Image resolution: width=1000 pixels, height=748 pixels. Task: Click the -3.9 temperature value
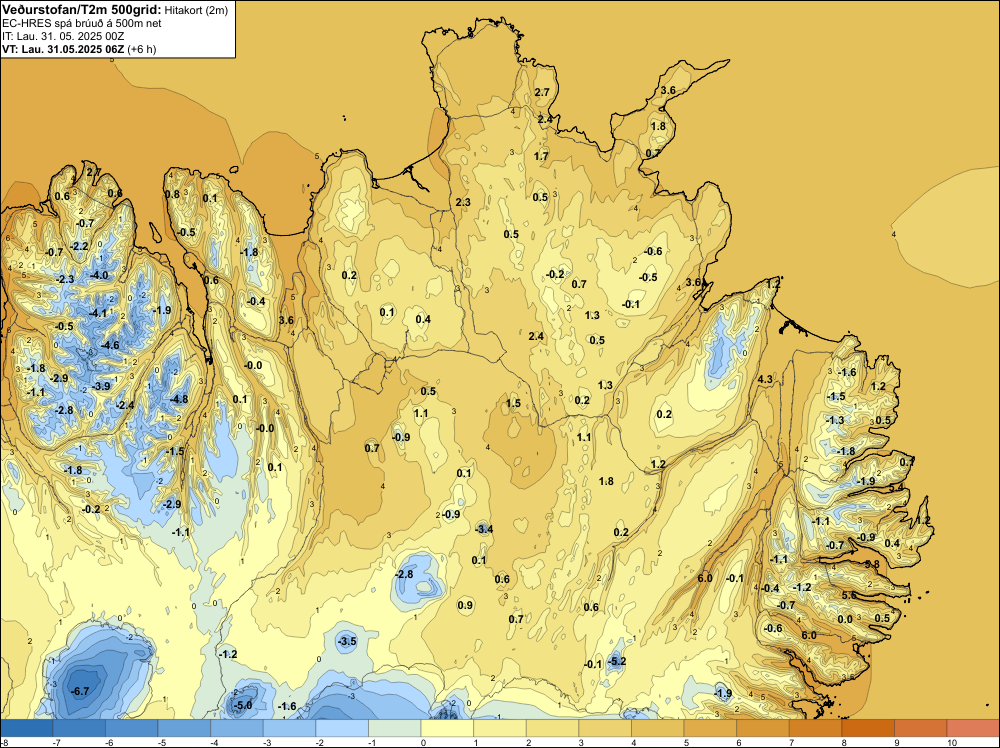(101, 386)
